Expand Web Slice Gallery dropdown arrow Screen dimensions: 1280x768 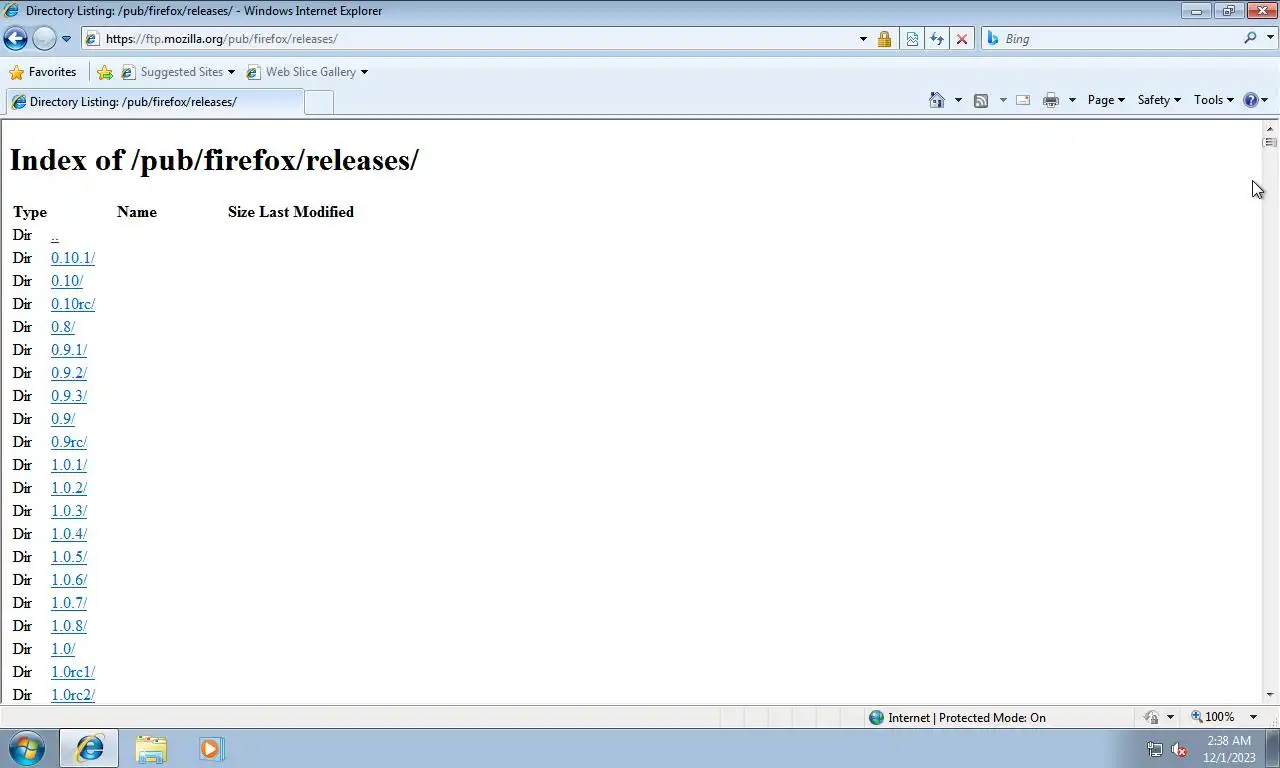(x=364, y=72)
